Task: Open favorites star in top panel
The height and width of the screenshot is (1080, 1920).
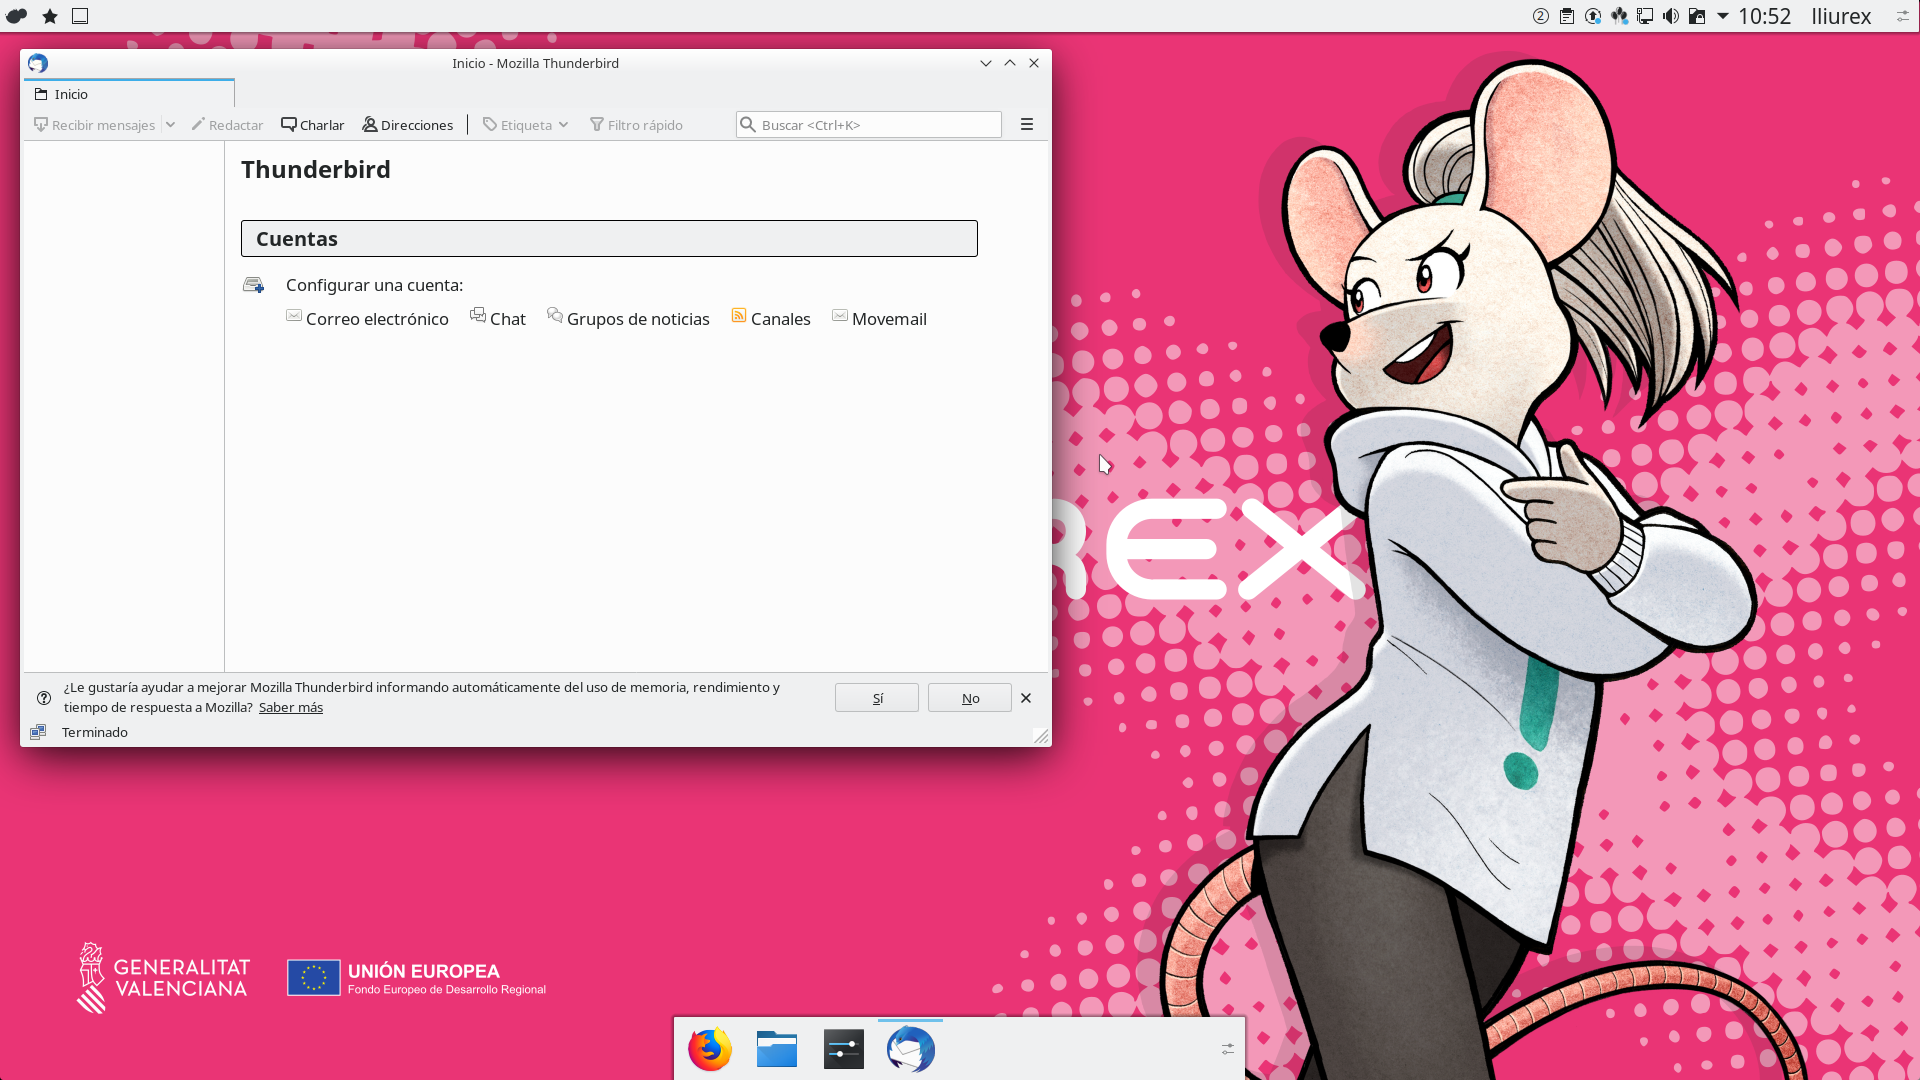Action: coord(50,16)
